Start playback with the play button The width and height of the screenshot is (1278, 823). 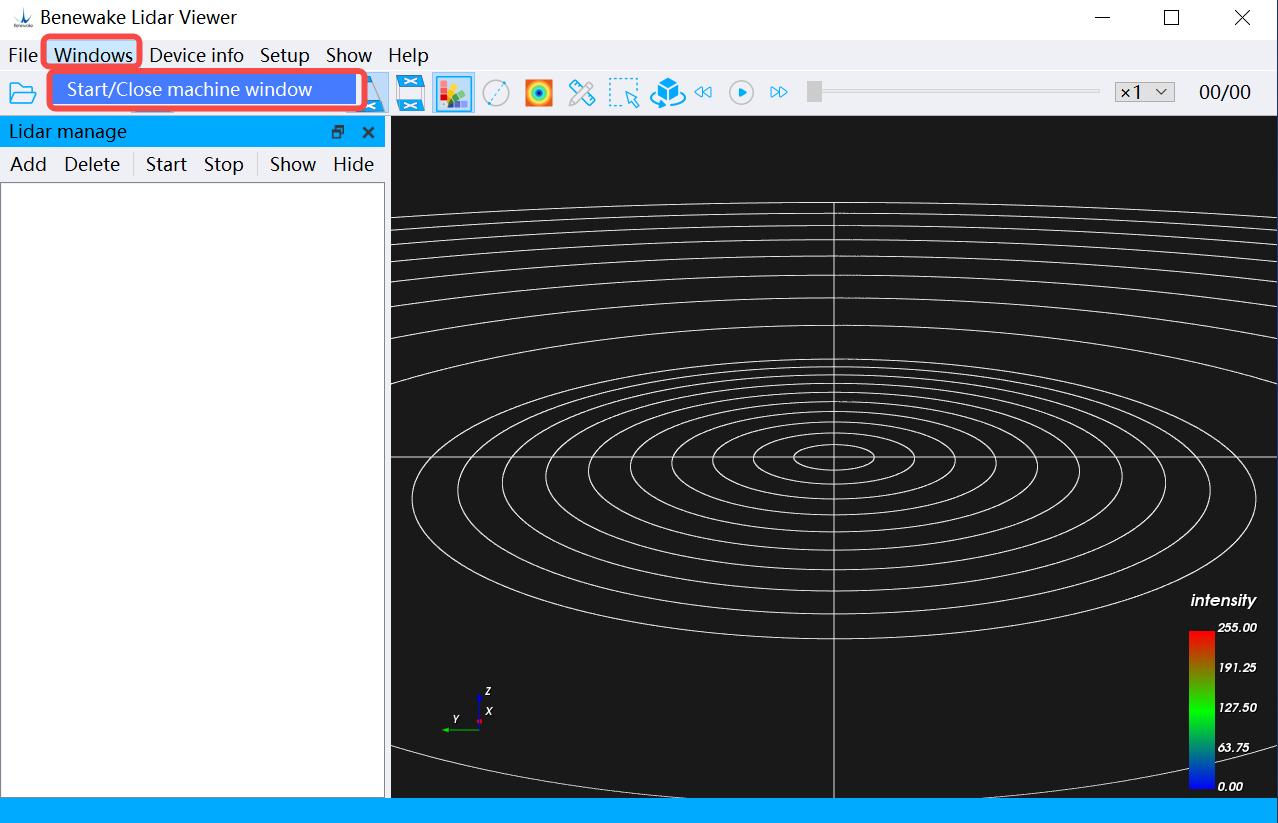pos(741,92)
